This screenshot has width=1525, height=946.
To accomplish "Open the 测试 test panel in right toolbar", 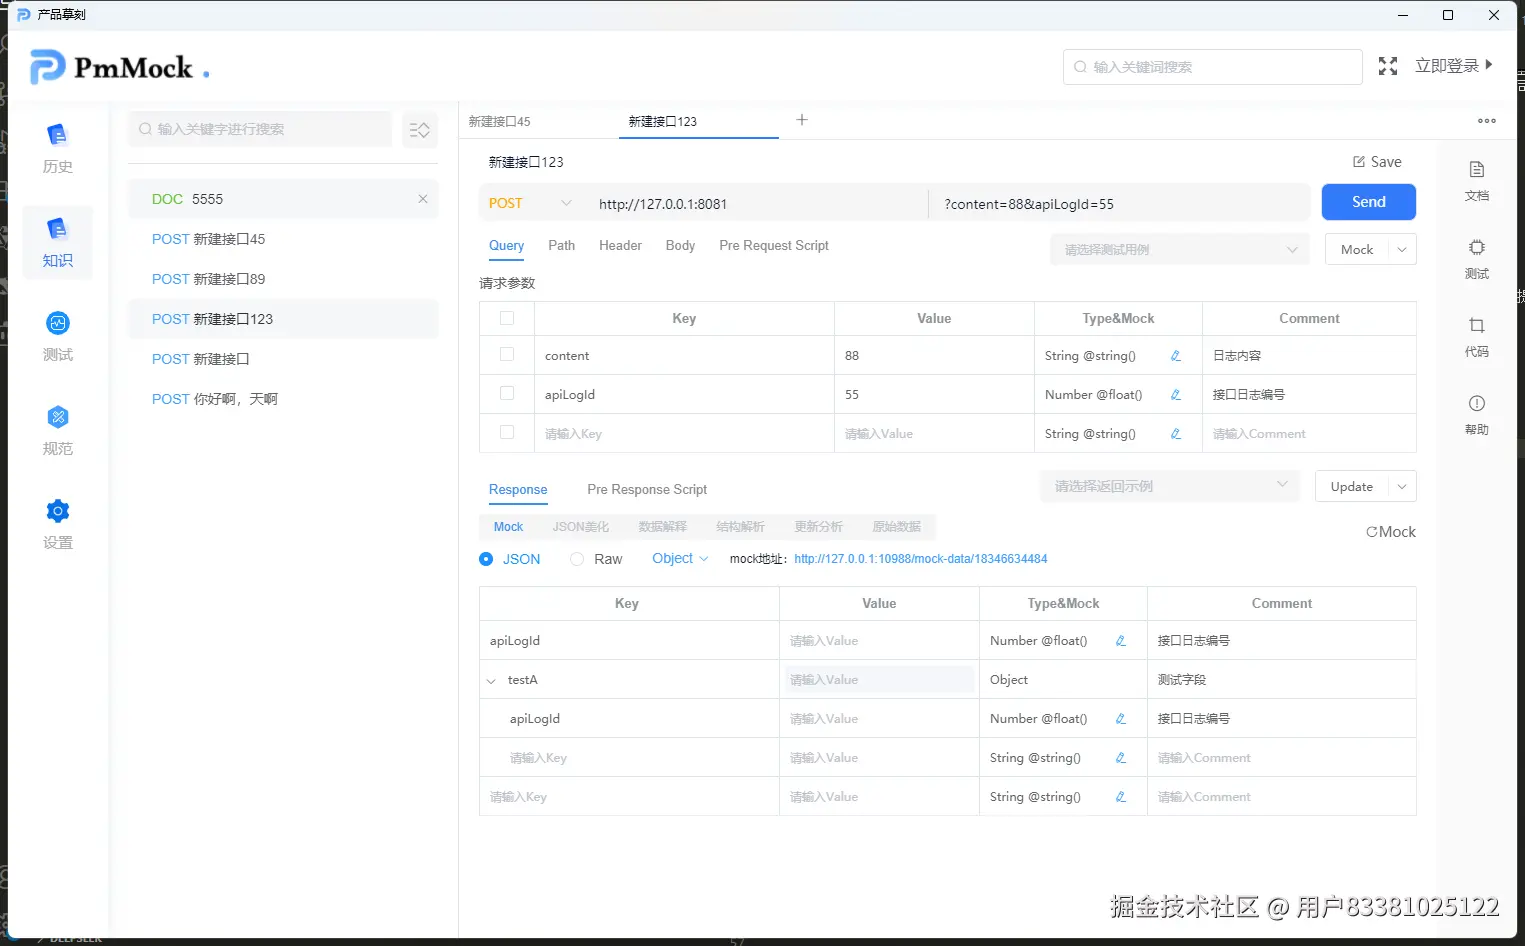I will coord(1477,258).
